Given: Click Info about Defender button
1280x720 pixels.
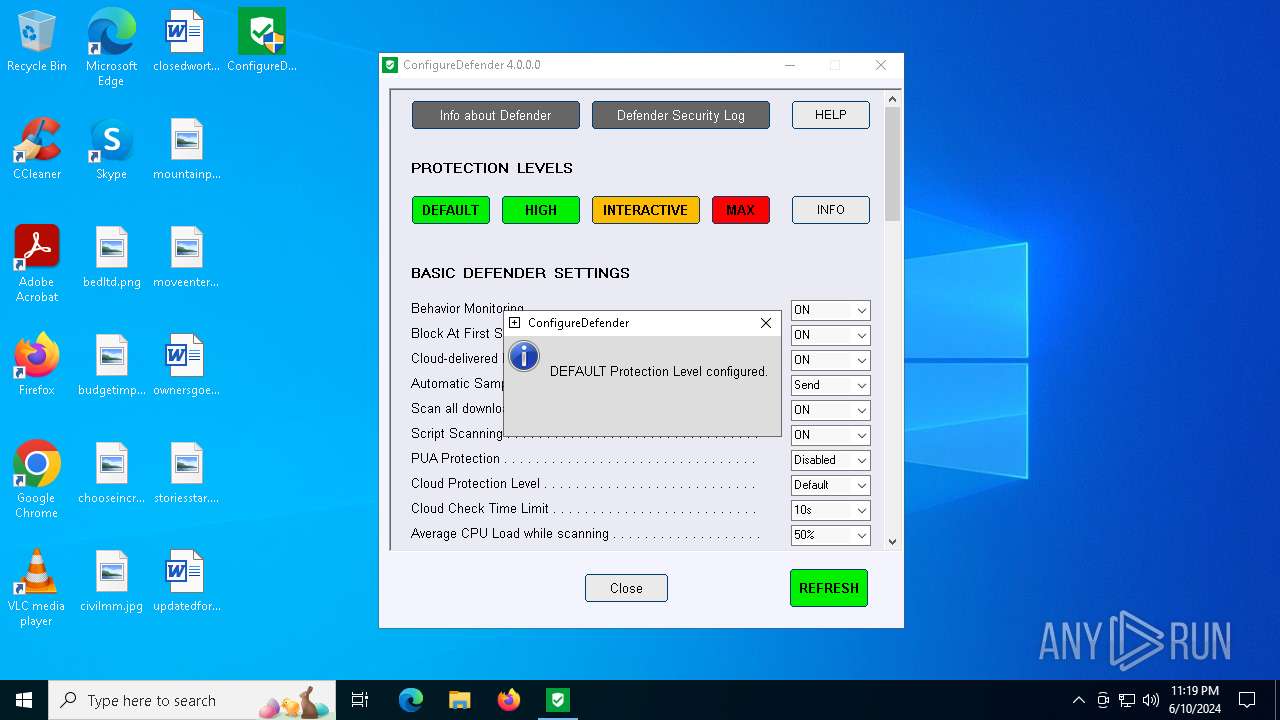Looking at the screenshot, I should 495,115.
